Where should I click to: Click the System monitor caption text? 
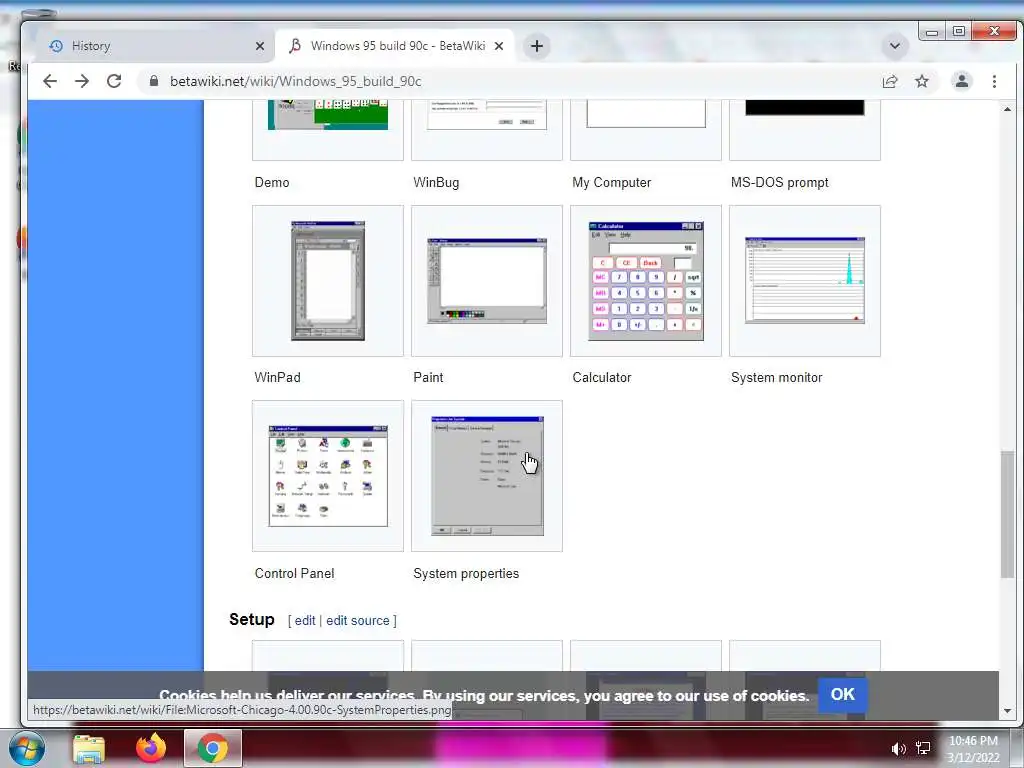click(776, 377)
